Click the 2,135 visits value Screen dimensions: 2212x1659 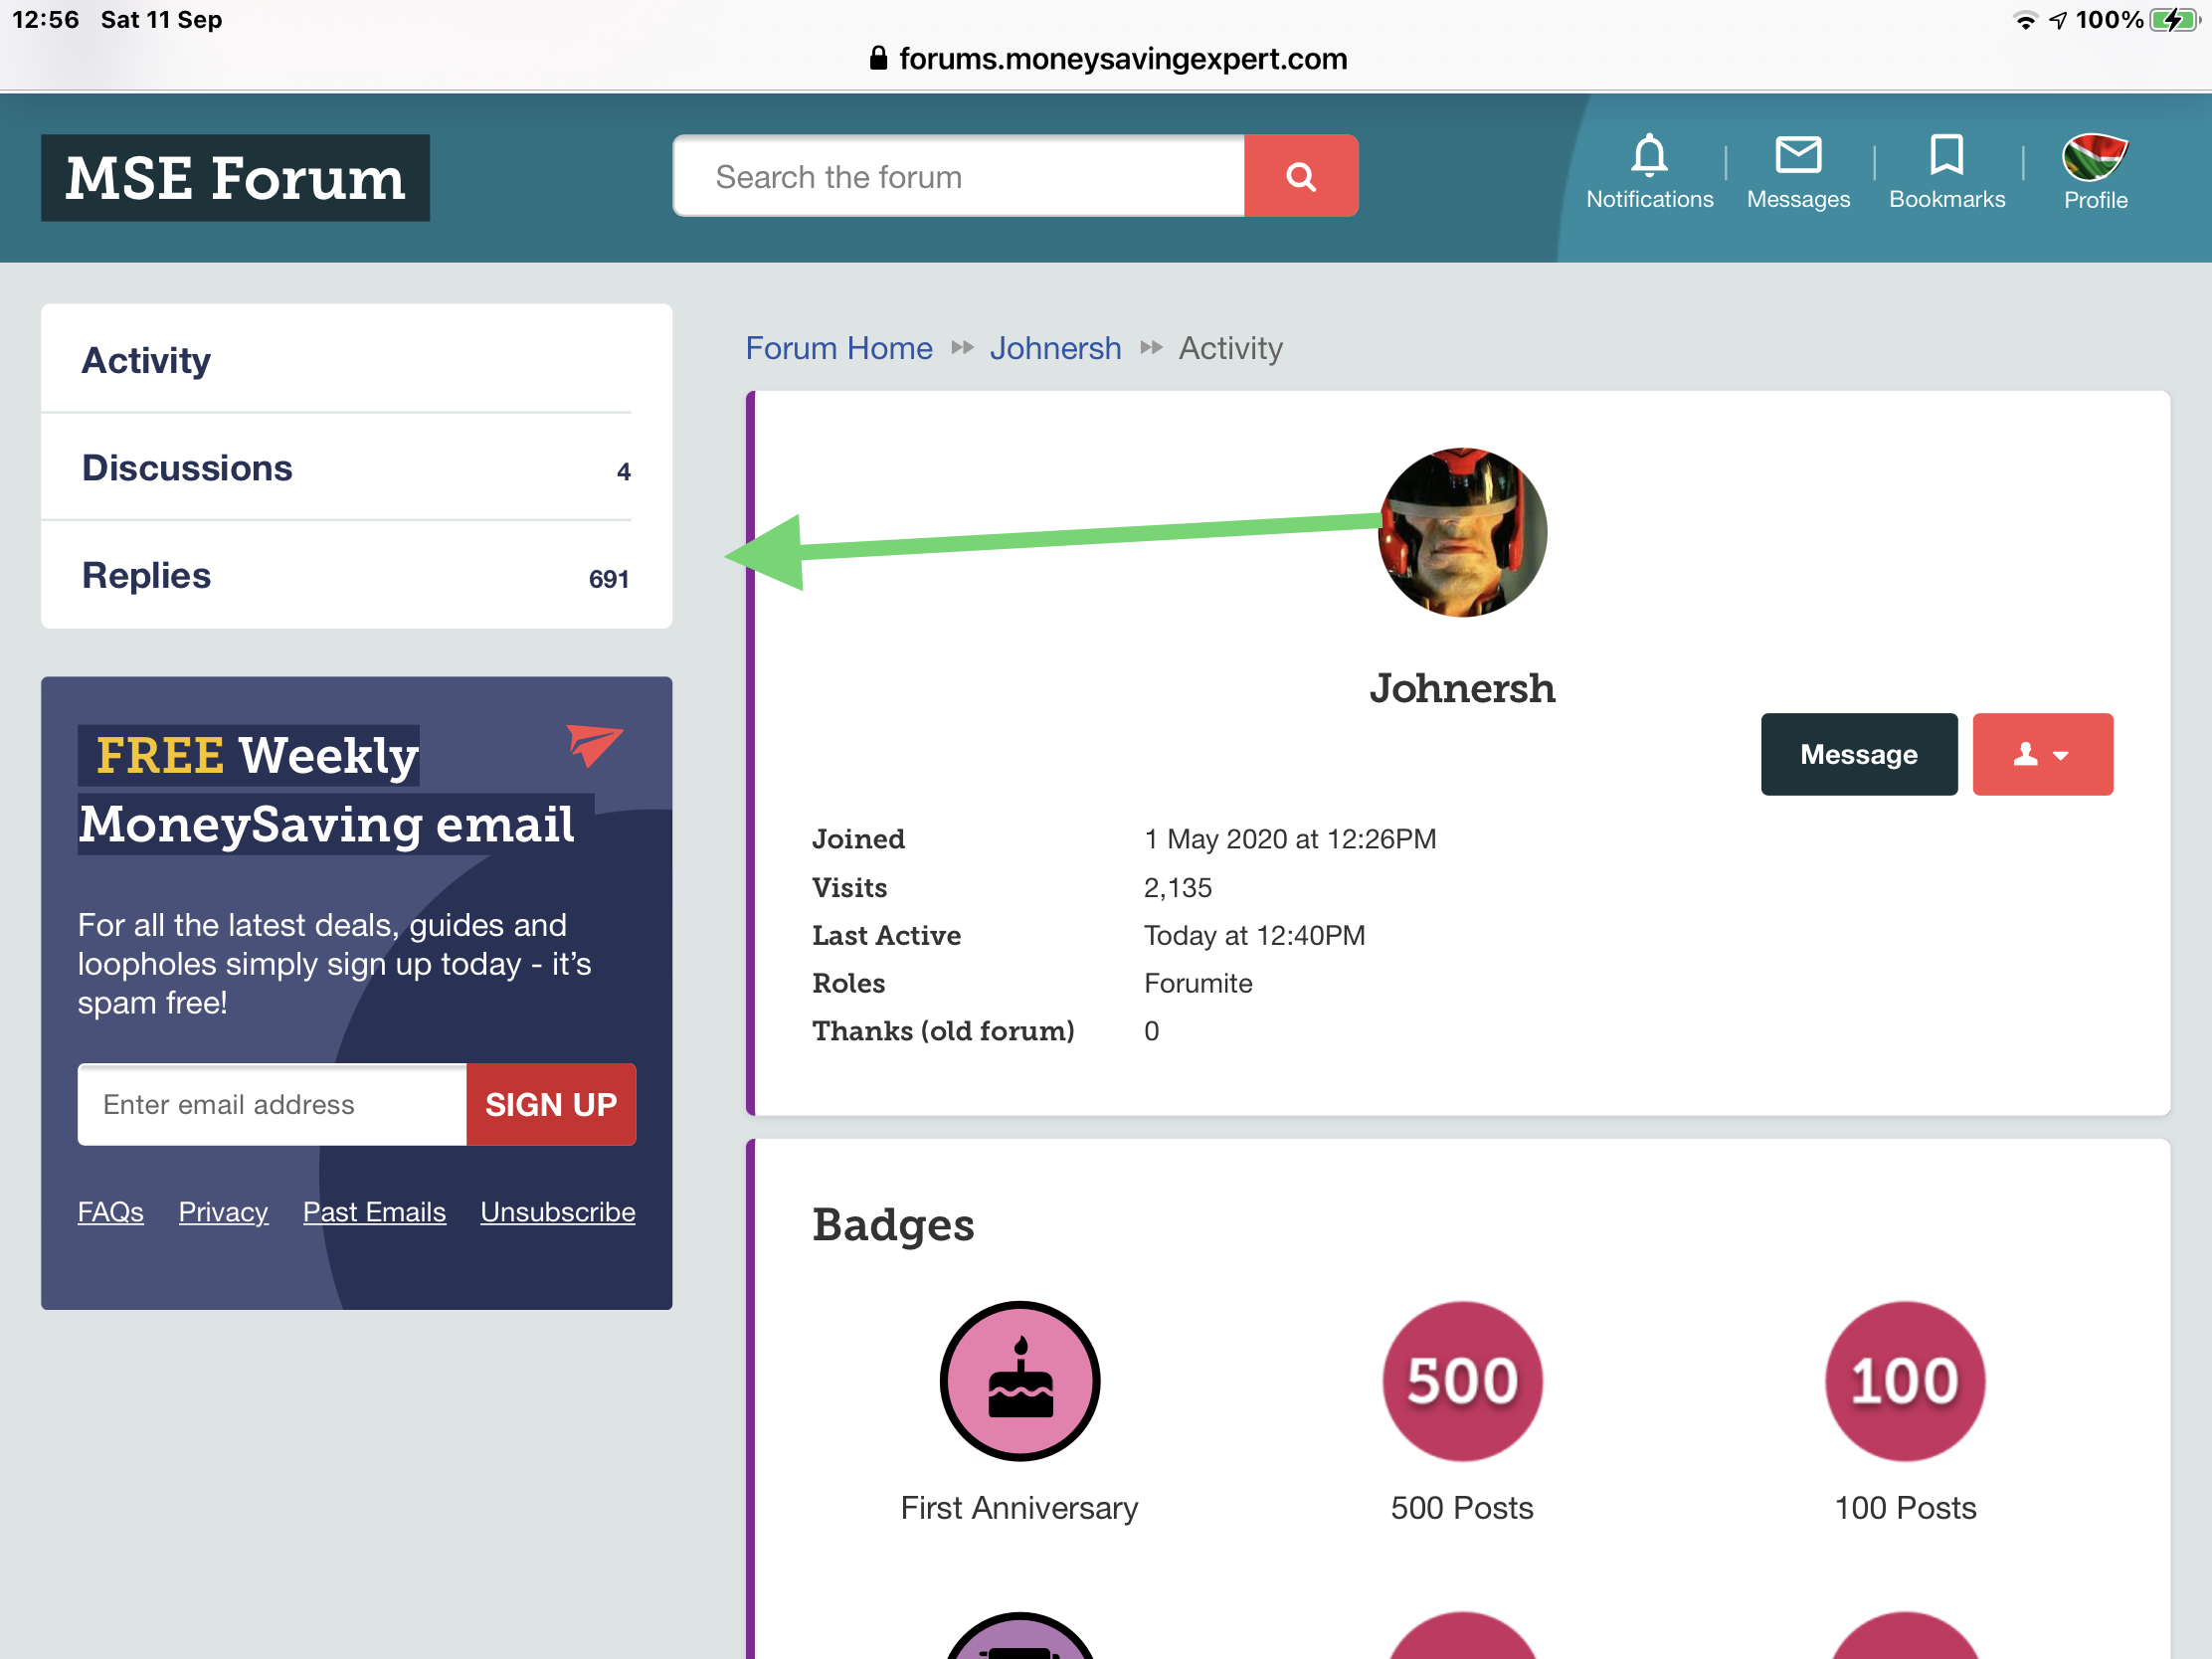click(1177, 887)
